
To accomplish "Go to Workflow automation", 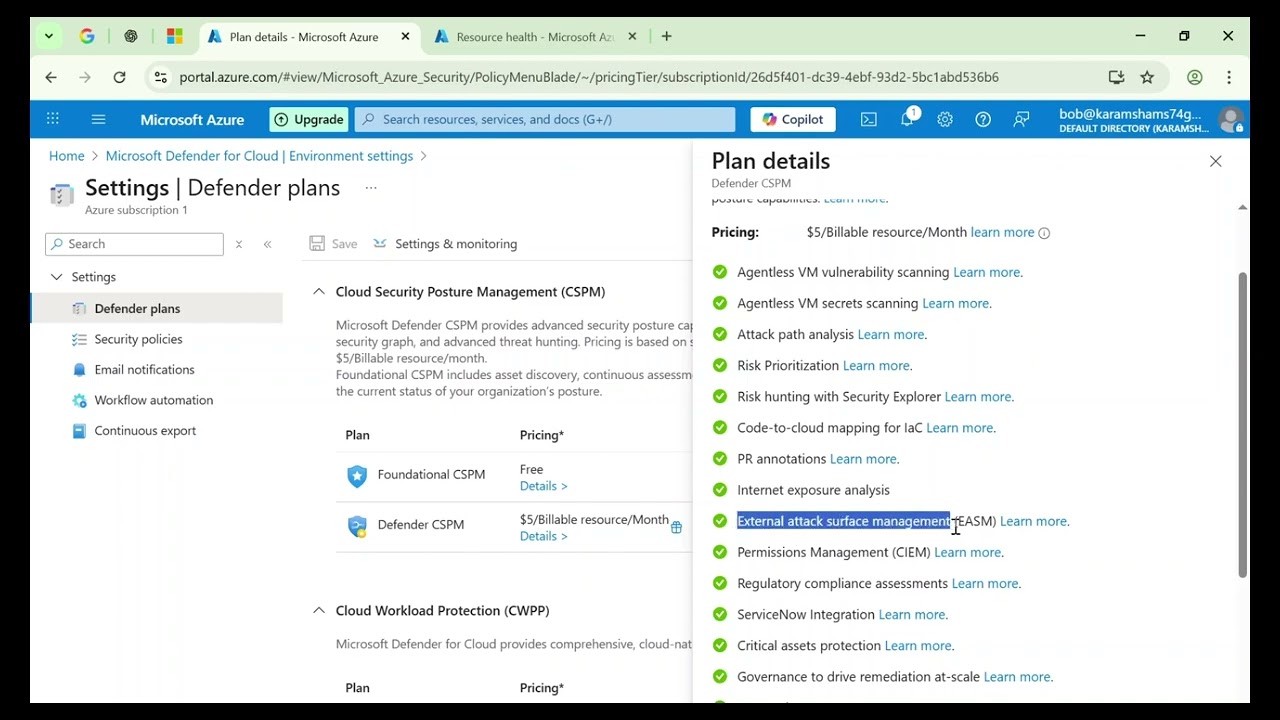I will 153,400.
